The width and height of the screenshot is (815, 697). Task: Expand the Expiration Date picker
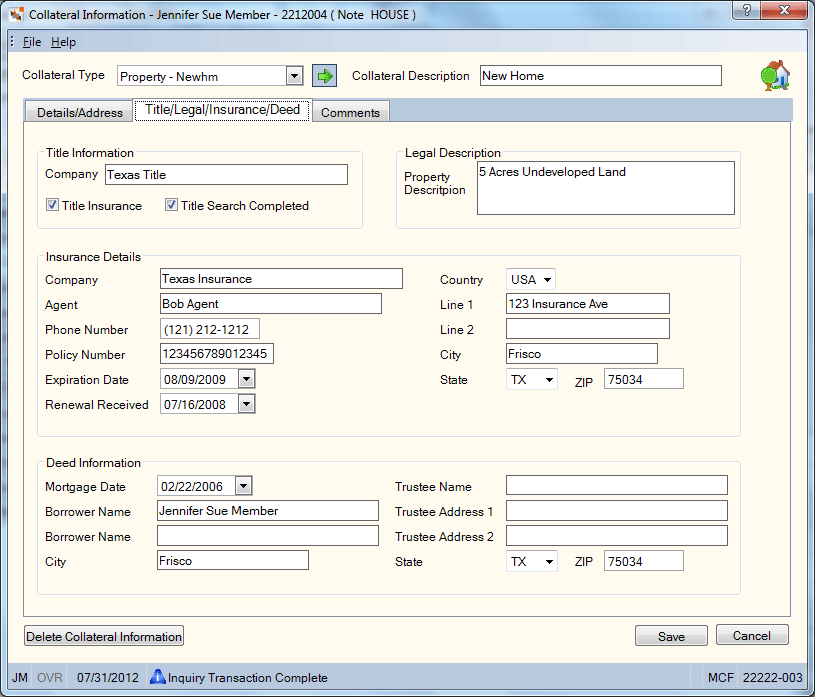pyautogui.click(x=246, y=379)
